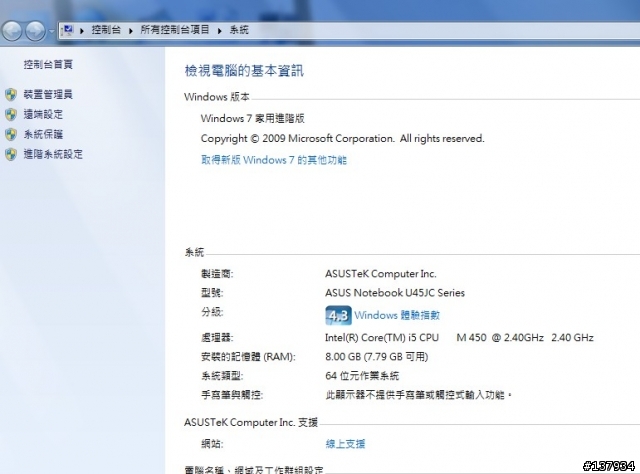Click the 安裝的記憶體 (RAM) label
The width and height of the screenshot is (640, 474).
(248, 357)
